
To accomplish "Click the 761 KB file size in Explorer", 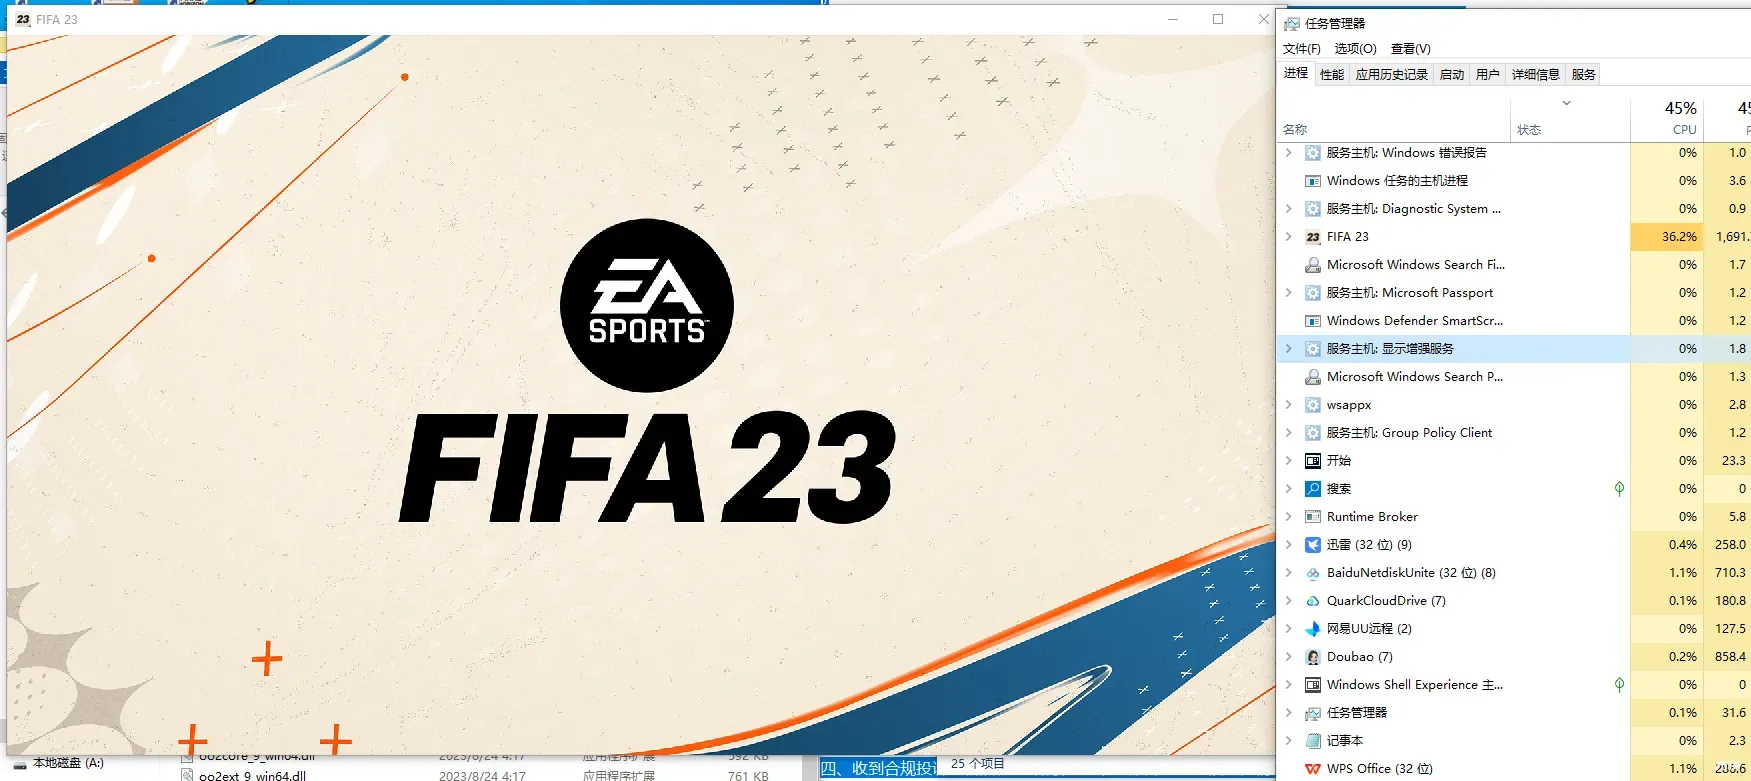I will pyautogui.click(x=748, y=775).
